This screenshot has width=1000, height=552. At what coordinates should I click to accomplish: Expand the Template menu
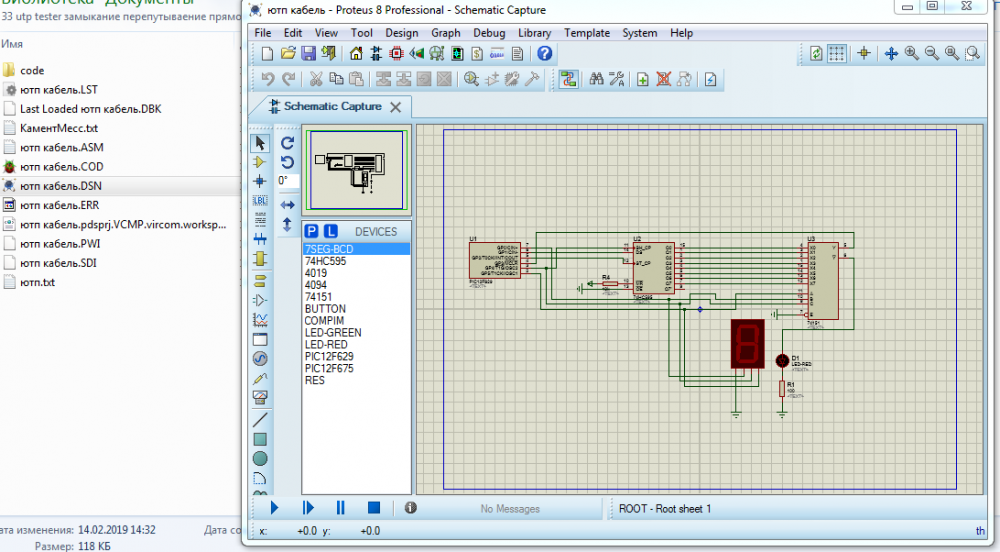(587, 33)
